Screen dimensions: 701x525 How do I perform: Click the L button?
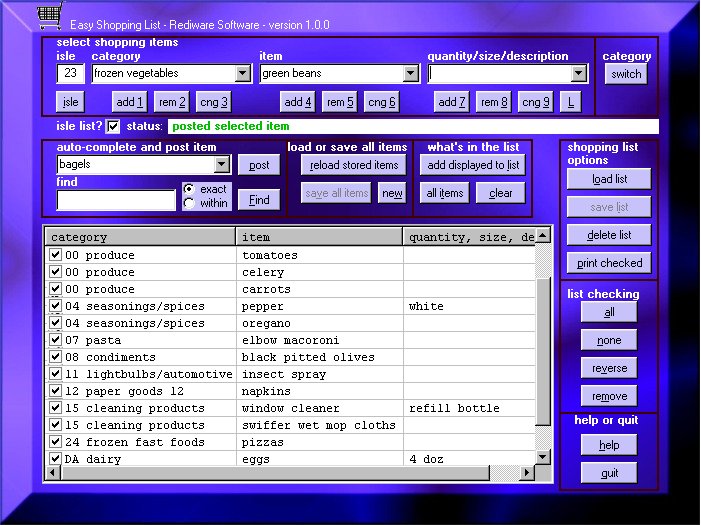click(x=571, y=102)
